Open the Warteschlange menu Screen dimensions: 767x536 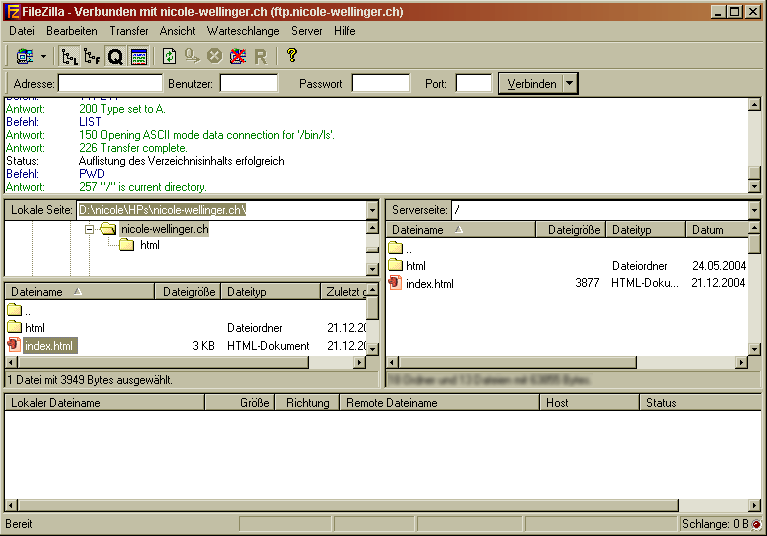243,31
